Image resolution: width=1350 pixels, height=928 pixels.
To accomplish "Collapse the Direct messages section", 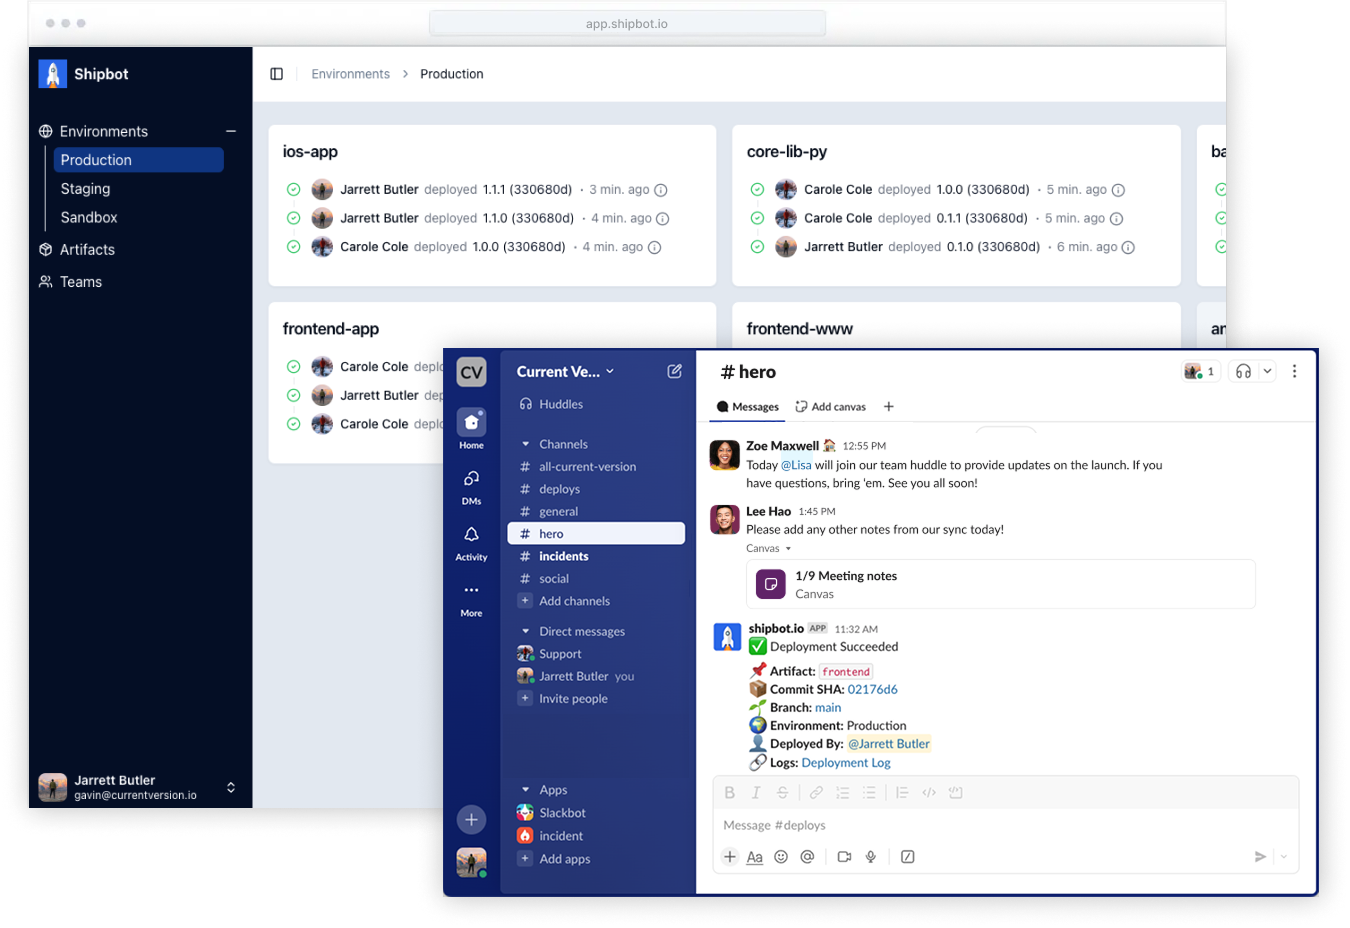I will pyautogui.click(x=525, y=631).
